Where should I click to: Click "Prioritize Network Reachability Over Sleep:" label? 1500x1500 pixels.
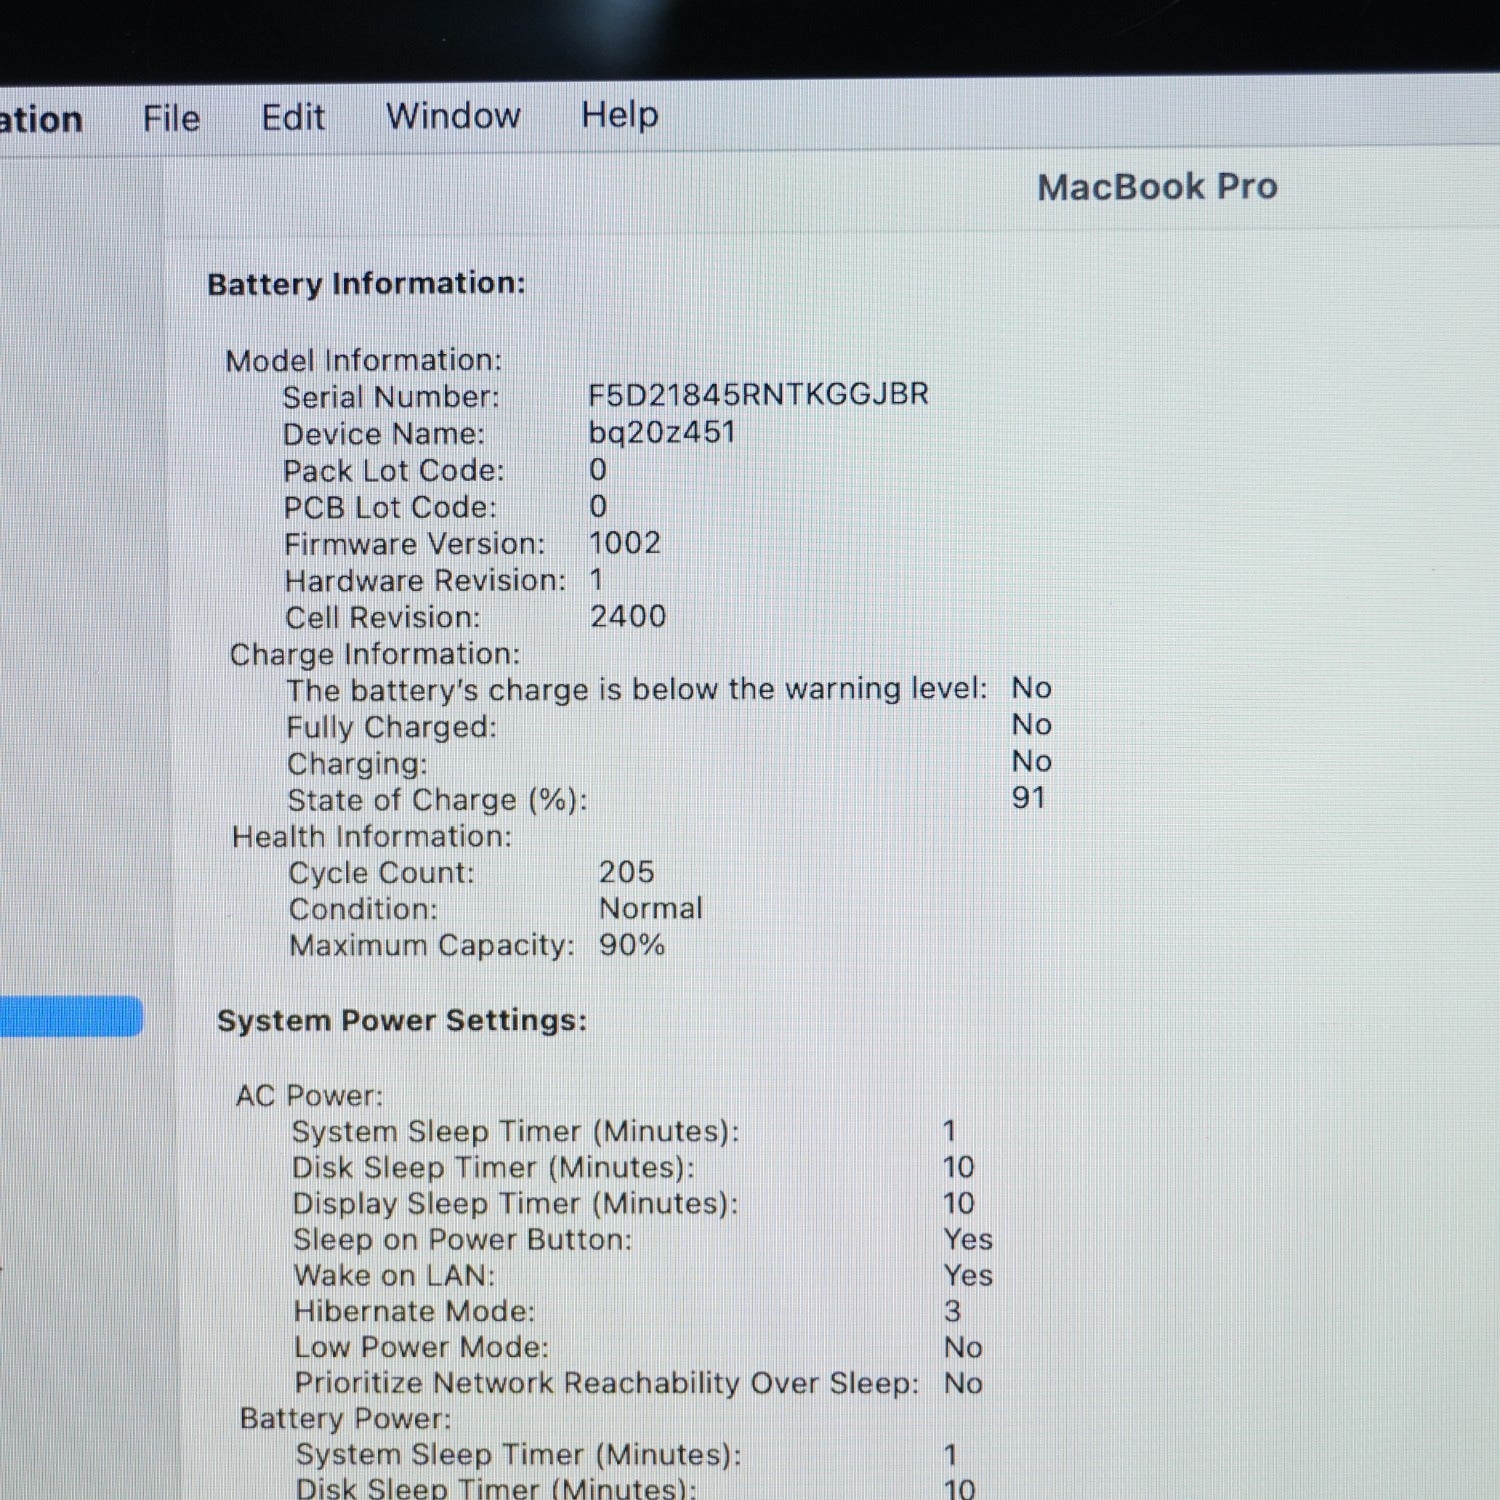[607, 1383]
